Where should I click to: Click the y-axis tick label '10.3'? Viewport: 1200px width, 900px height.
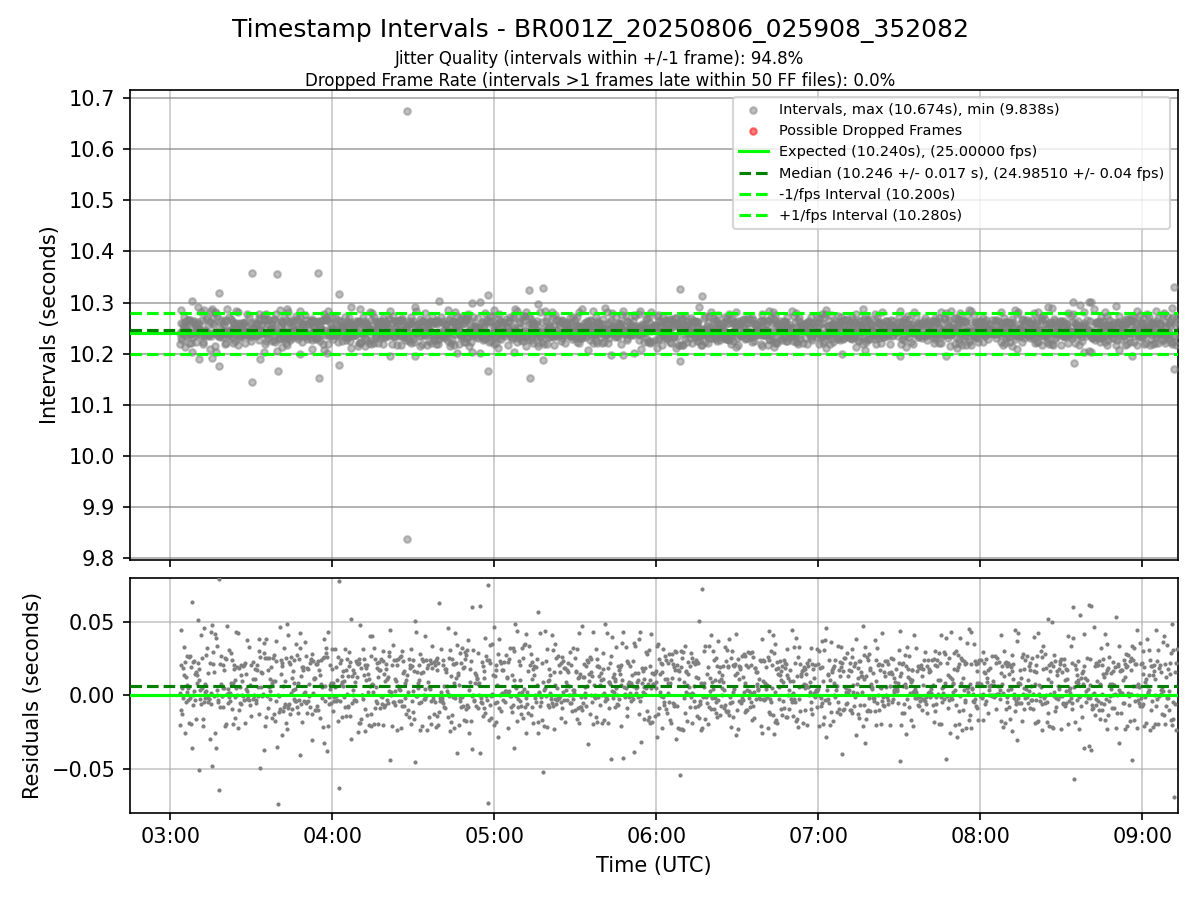[x=94, y=303]
